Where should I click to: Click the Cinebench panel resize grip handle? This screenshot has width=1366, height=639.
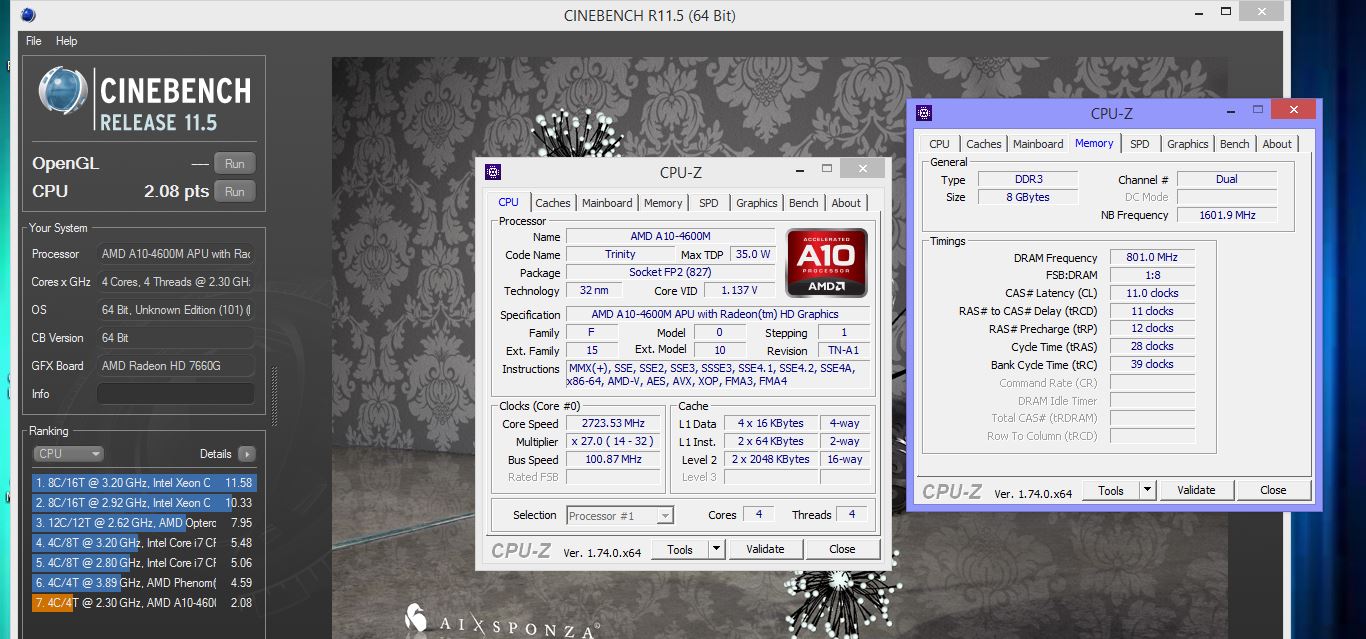coord(276,396)
